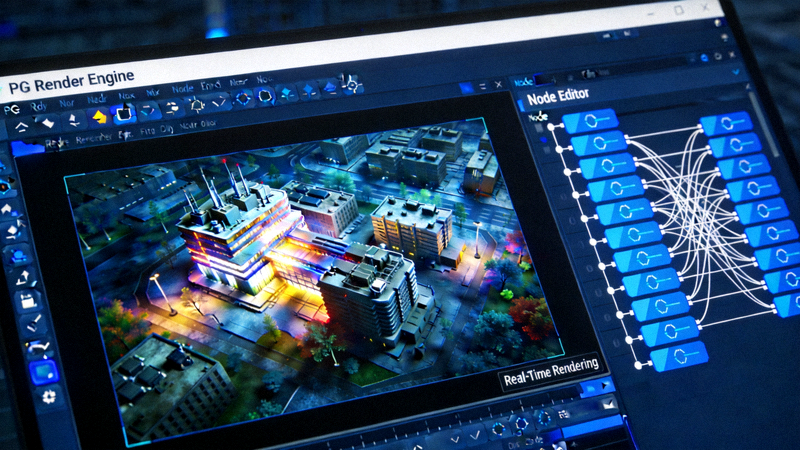Click the envelope check icon below play arrow
Screen dimensions: 800x450
point(609,404)
